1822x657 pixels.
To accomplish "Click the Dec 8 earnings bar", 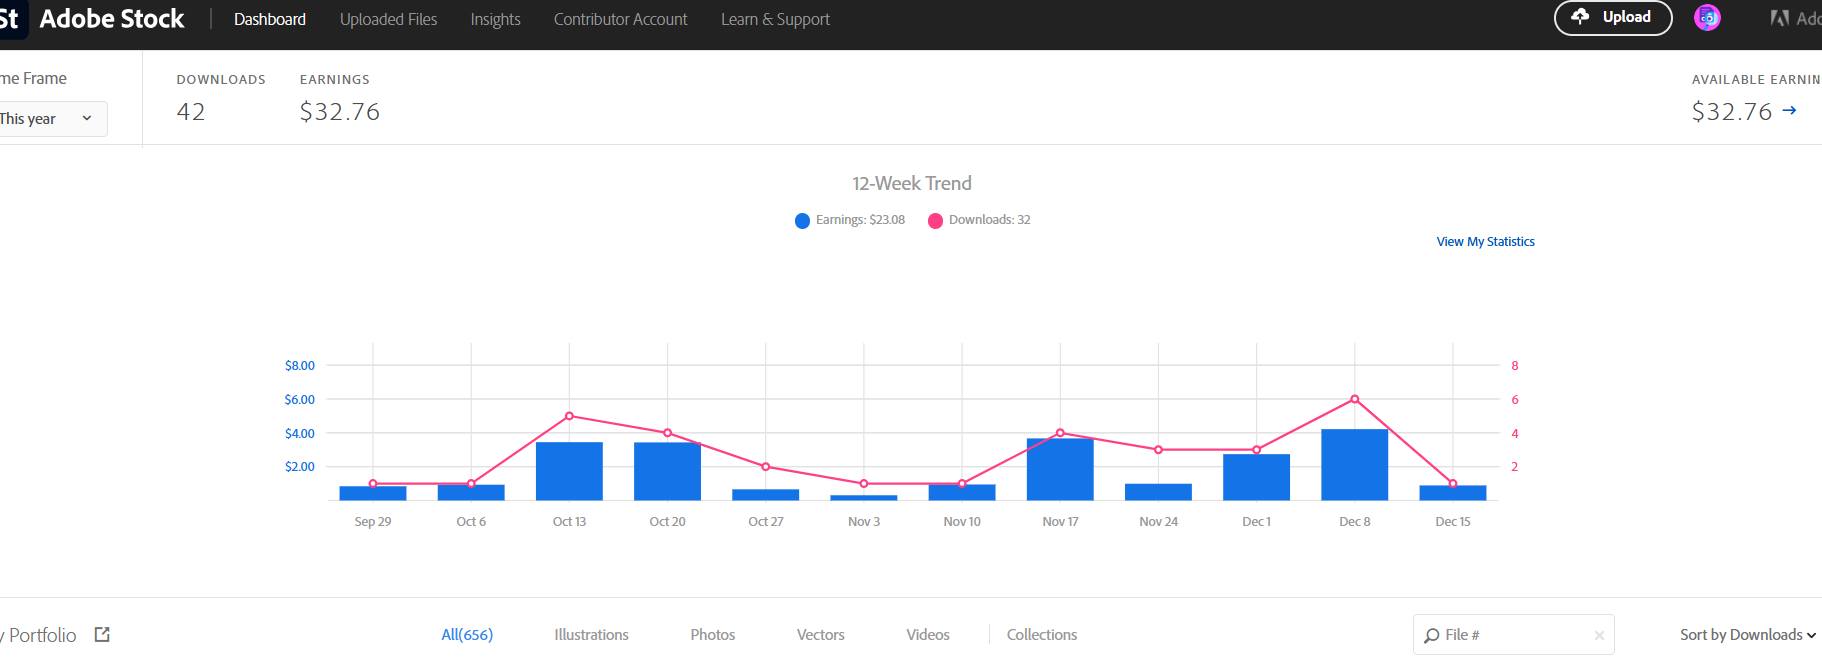I will click(x=1354, y=465).
